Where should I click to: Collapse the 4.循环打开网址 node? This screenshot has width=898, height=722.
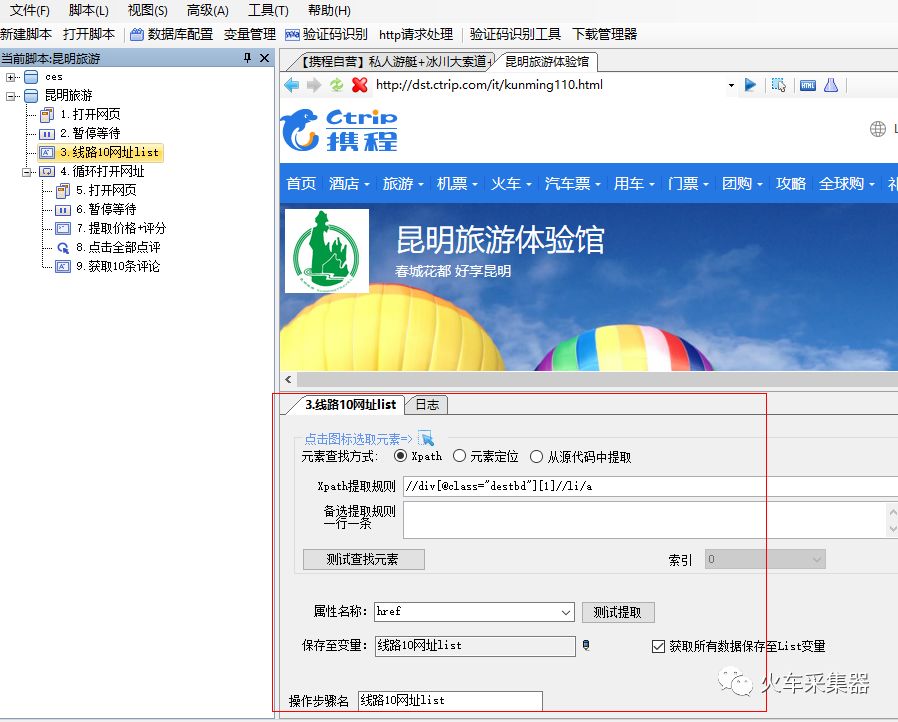click(26, 172)
